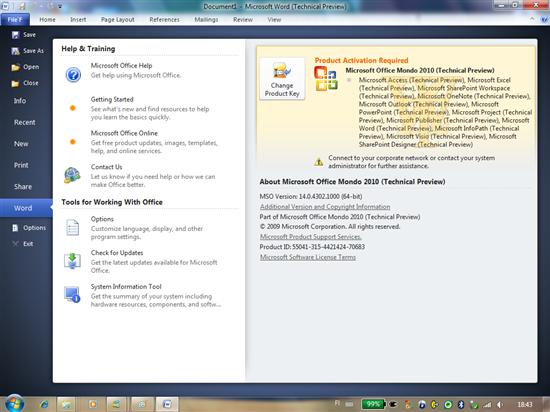The image size is (550, 412).
Task: Launch Internet Explorer from the taskbar
Action: click(x=44, y=404)
